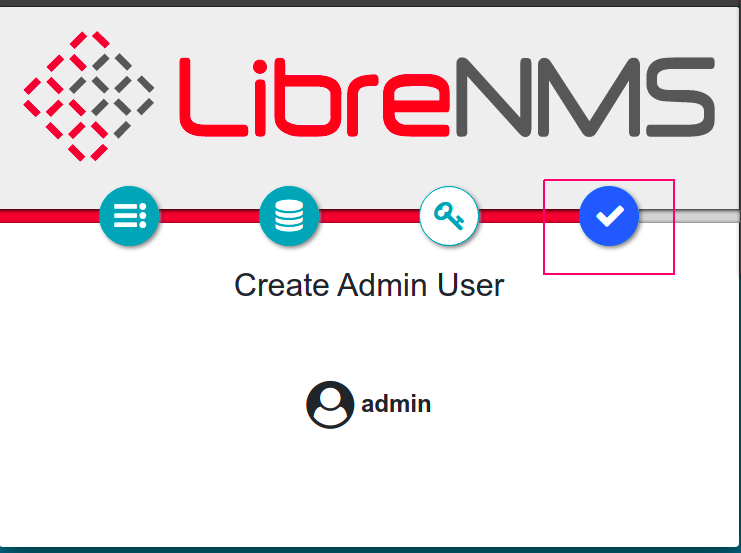This screenshot has width=741, height=553.
Task: Click the blue checkmark finish install step
Action: (x=609, y=216)
